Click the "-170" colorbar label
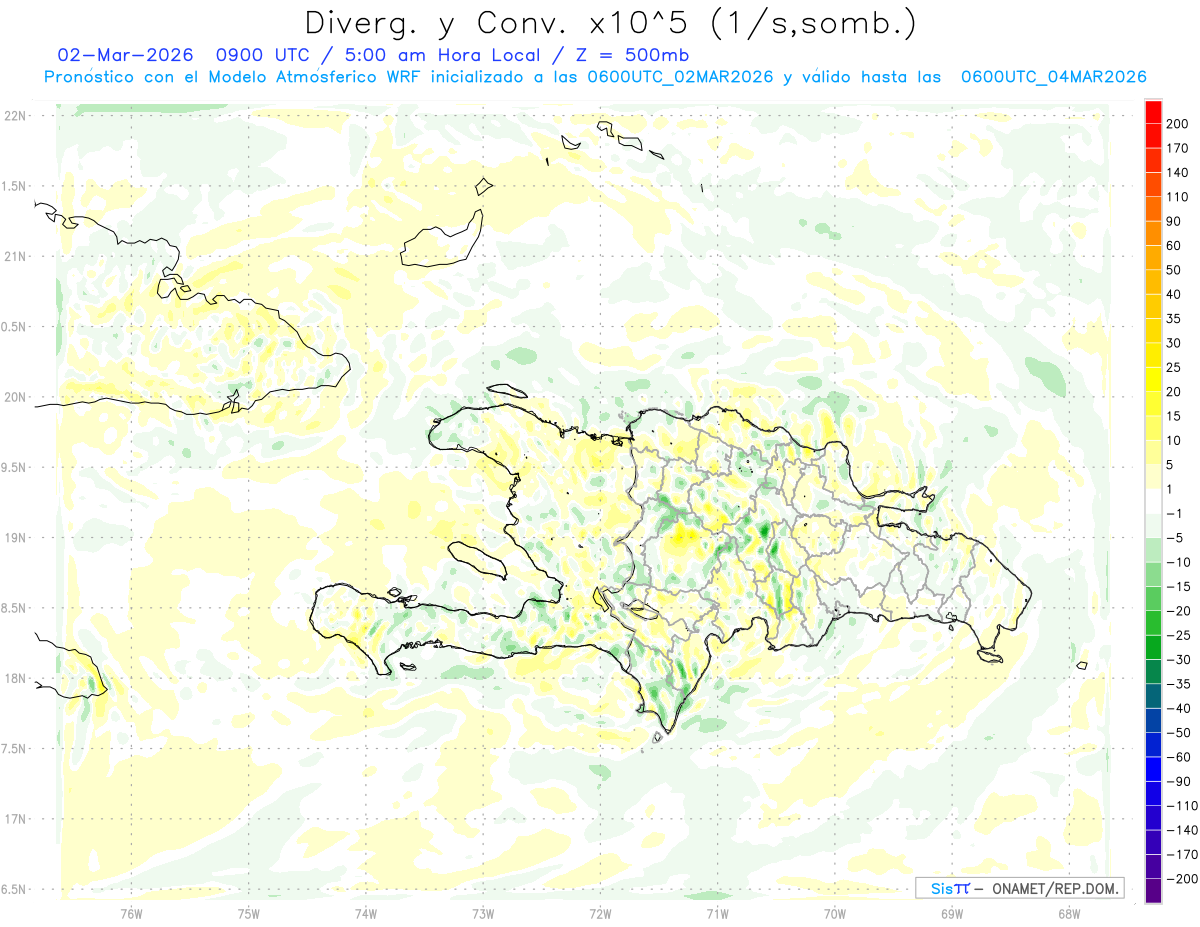This screenshot has height=927, width=1200. point(1181,855)
